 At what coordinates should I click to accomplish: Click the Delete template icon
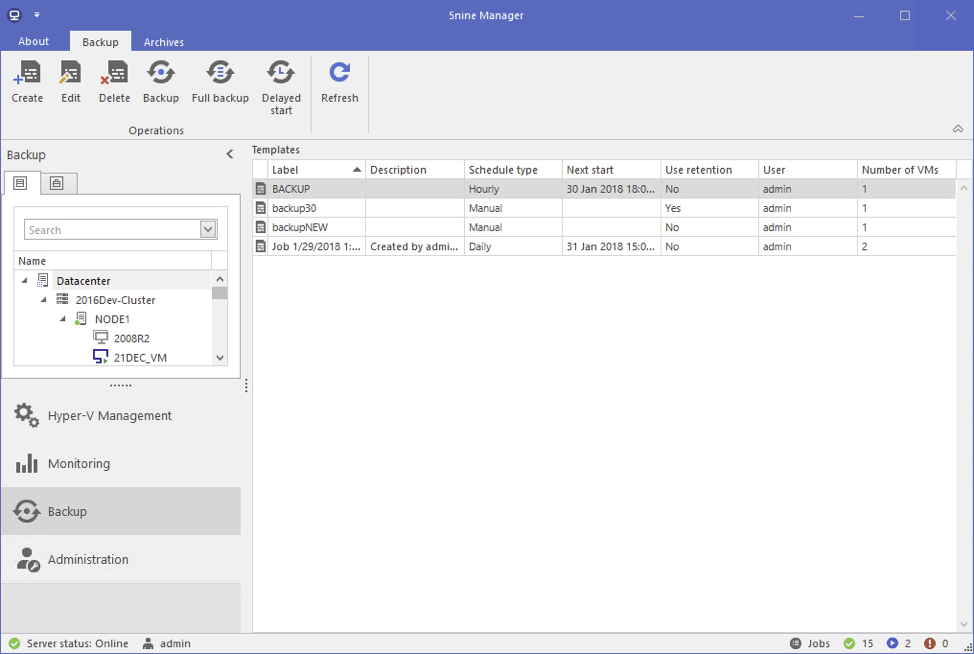click(x=114, y=74)
